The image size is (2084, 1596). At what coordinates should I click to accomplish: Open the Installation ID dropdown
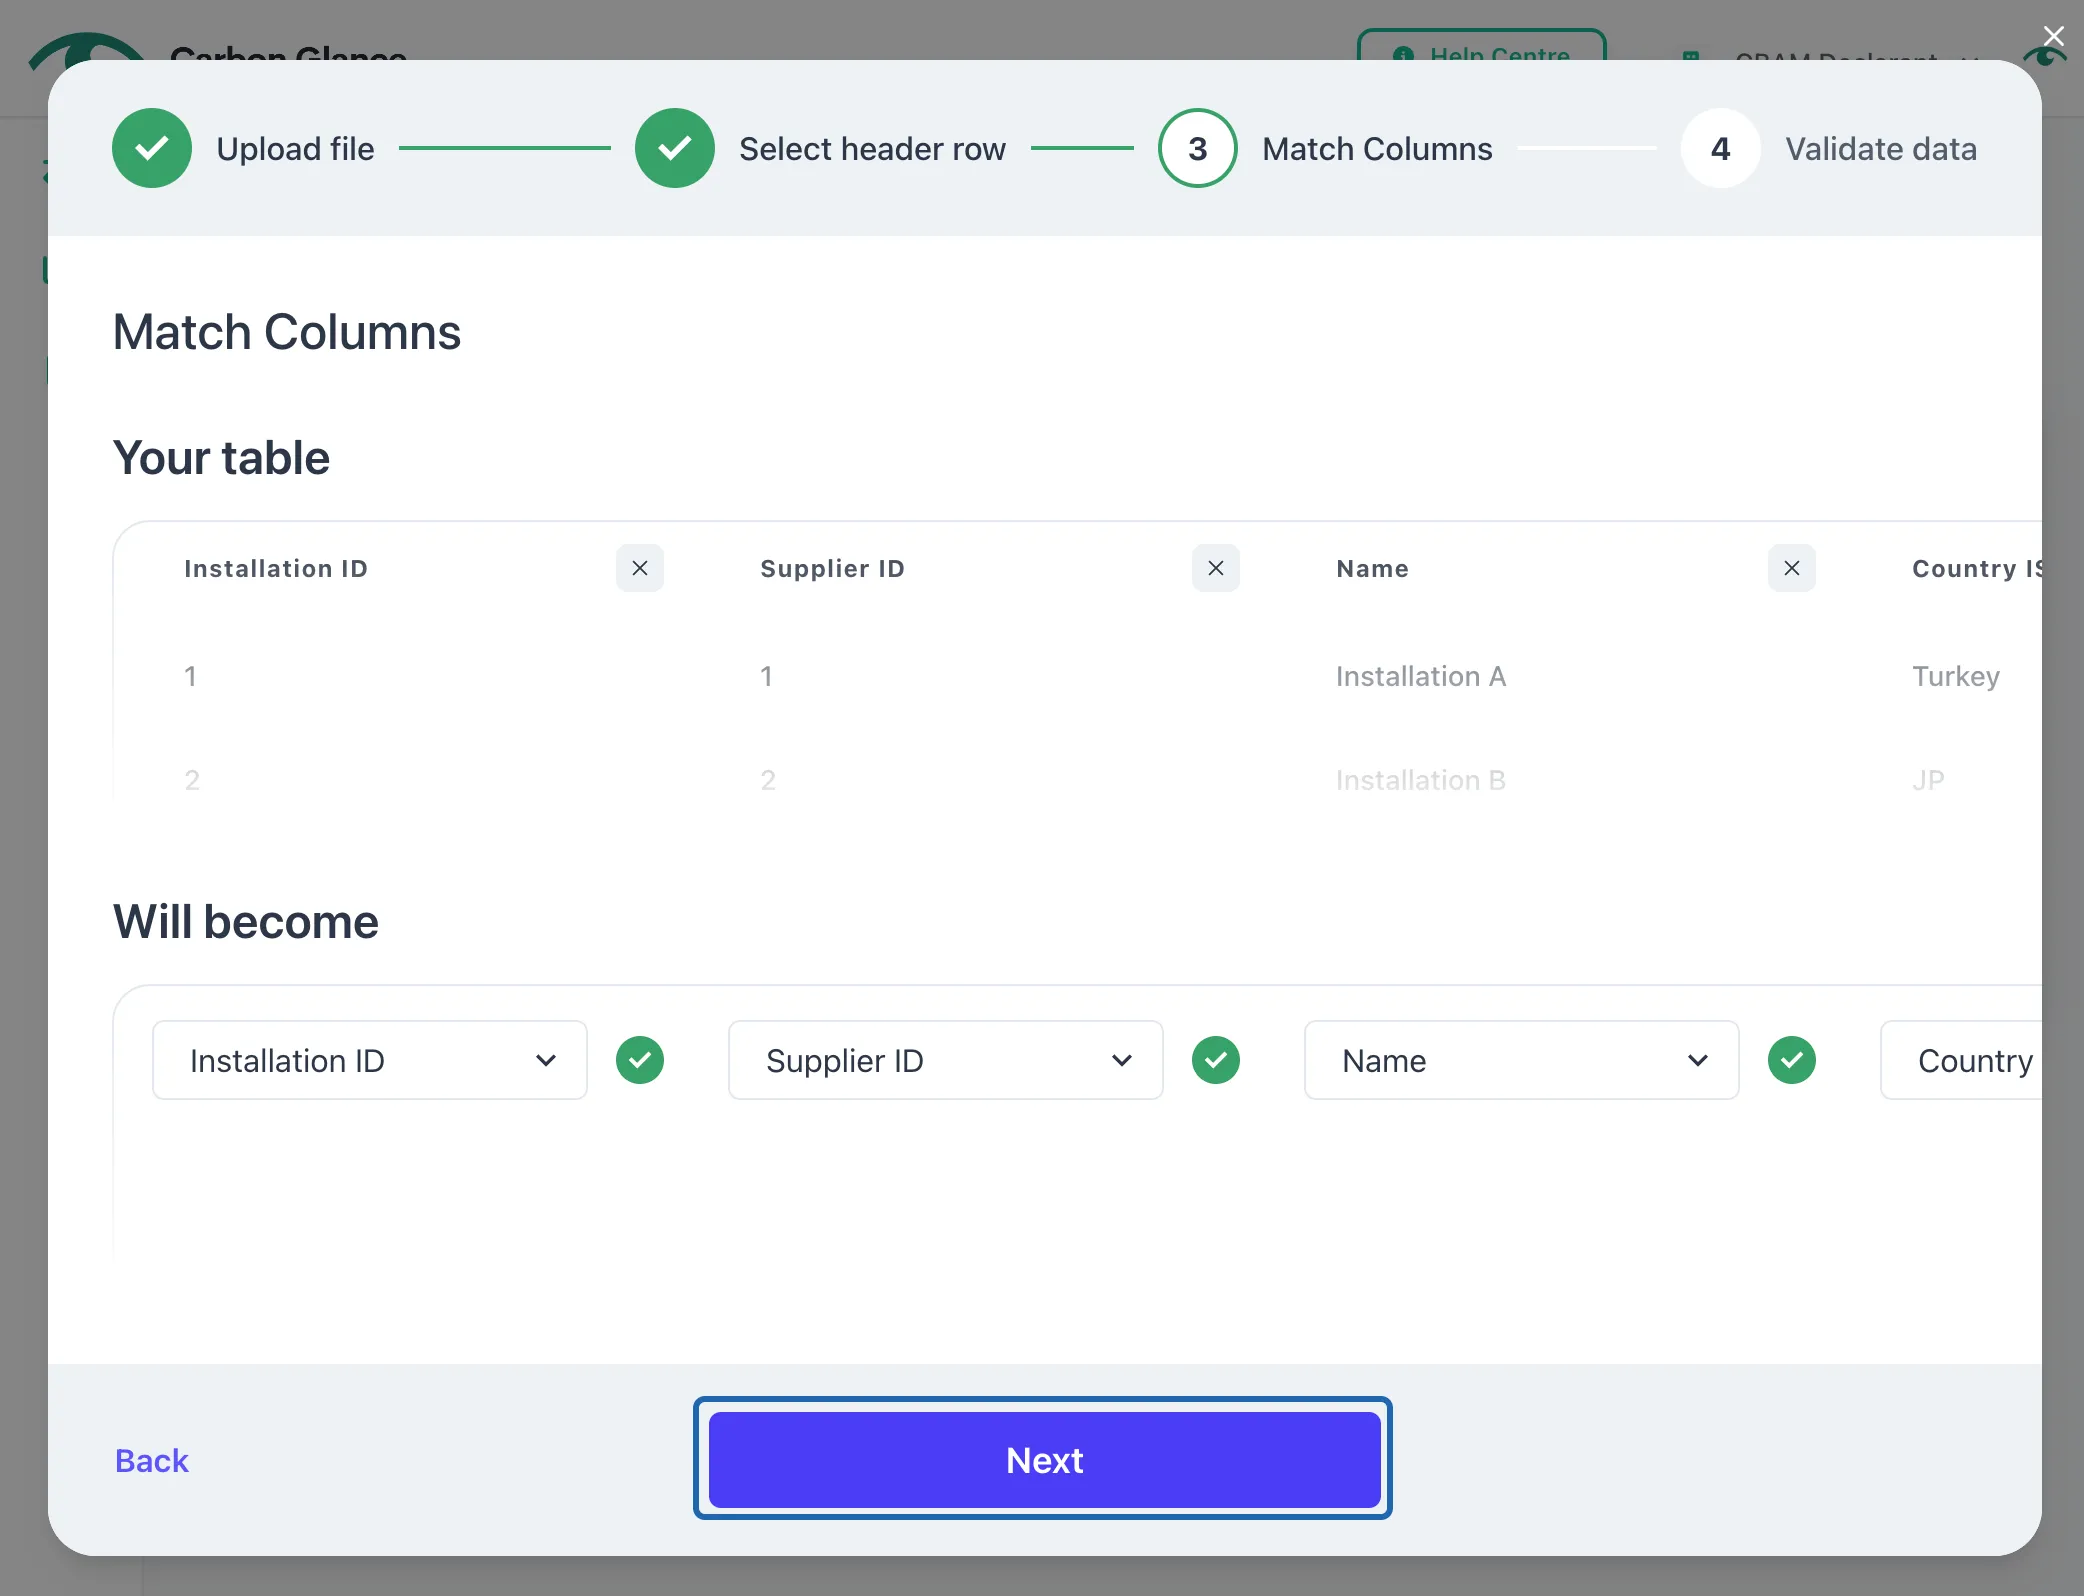(370, 1060)
